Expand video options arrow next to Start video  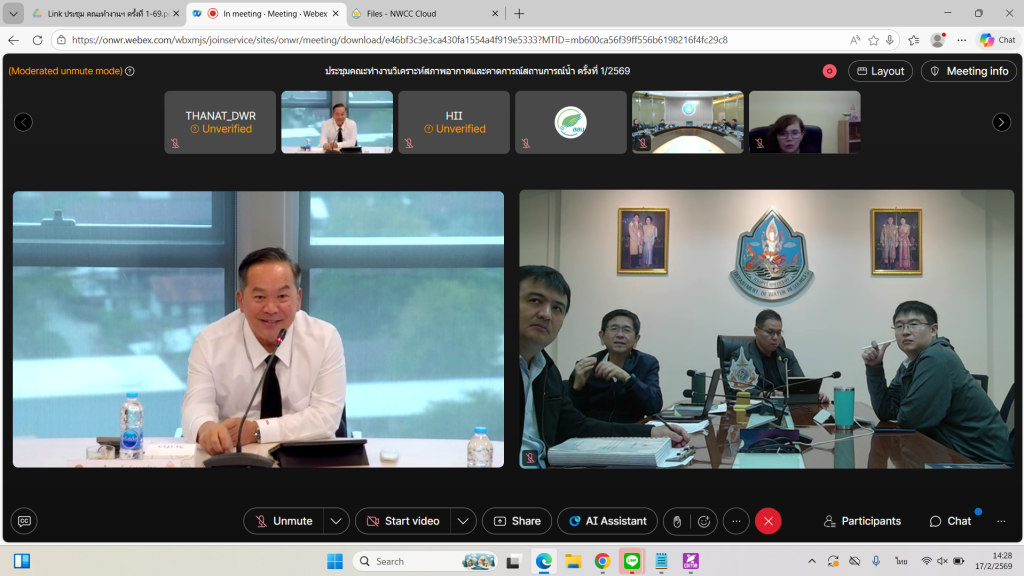pyautogui.click(x=463, y=521)
